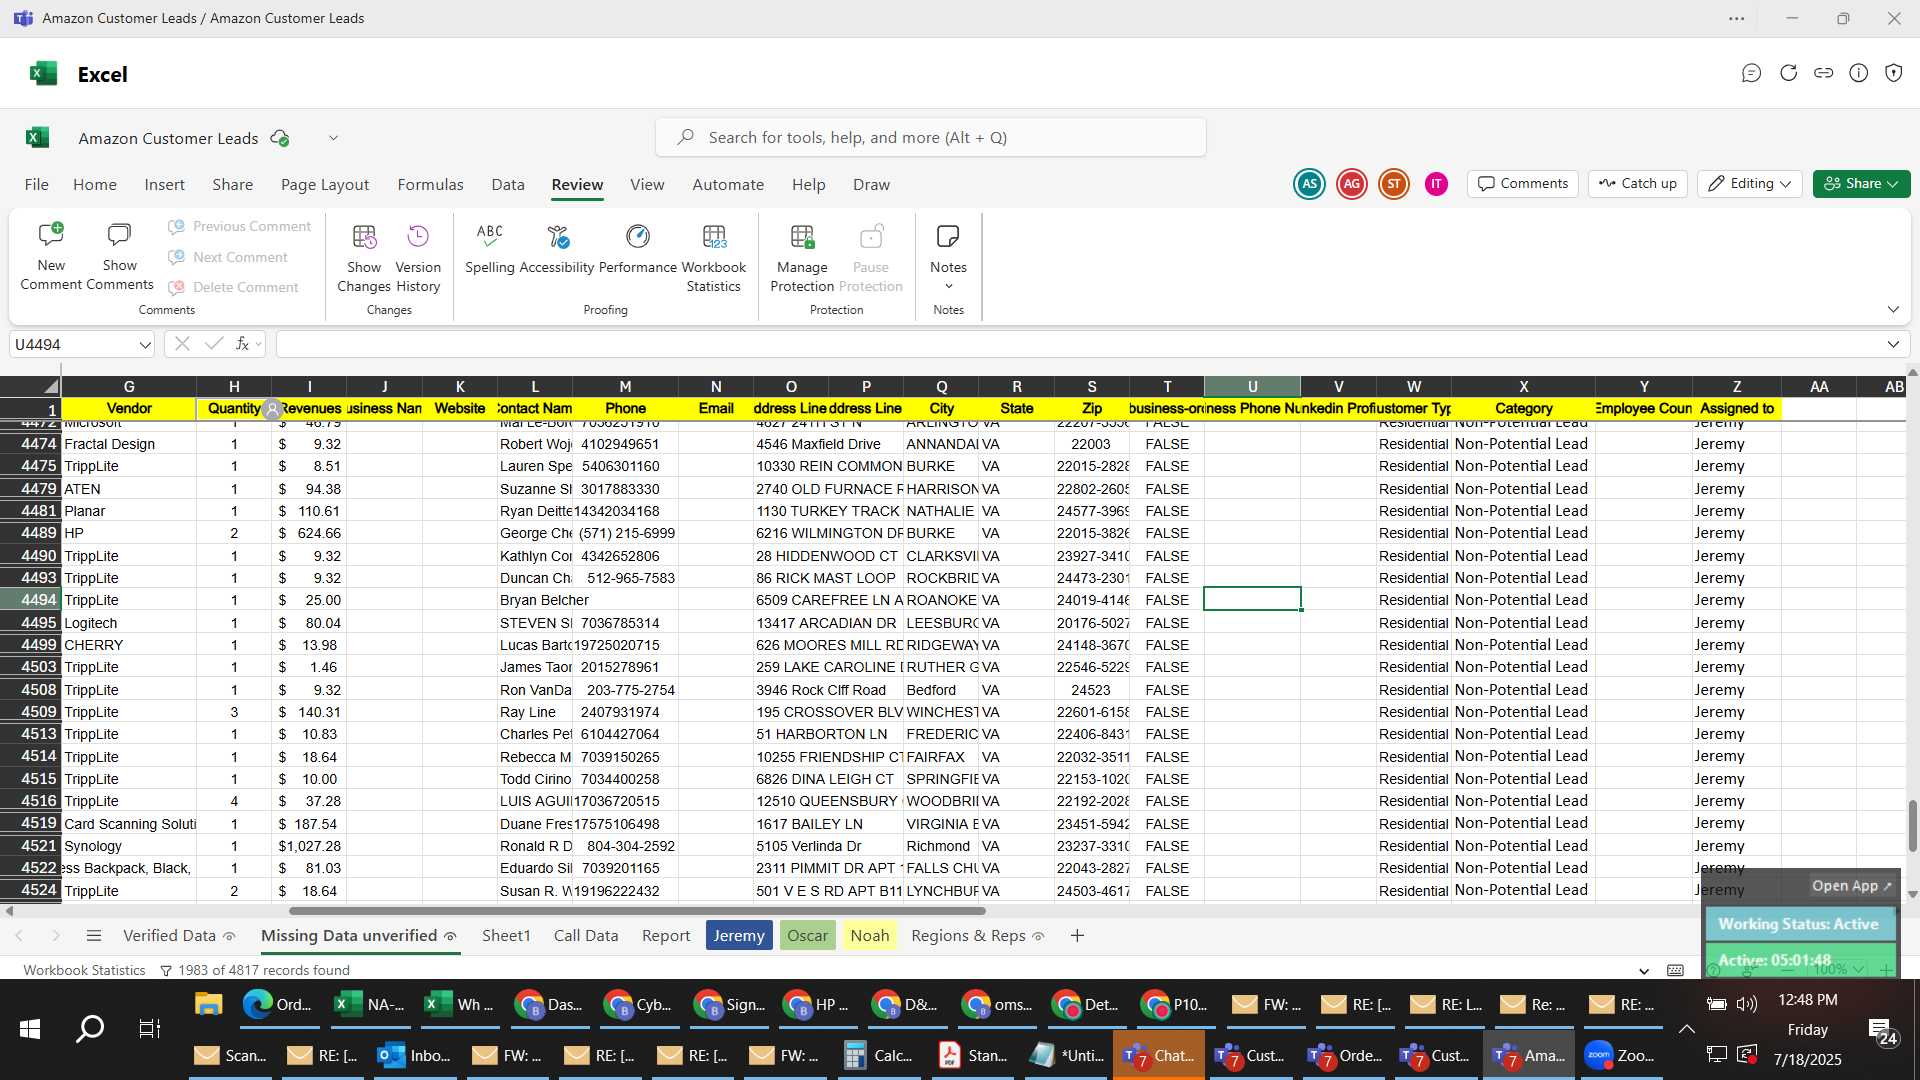
Task: Open the Windows notification center icon
Action: pos(1880,1030)
